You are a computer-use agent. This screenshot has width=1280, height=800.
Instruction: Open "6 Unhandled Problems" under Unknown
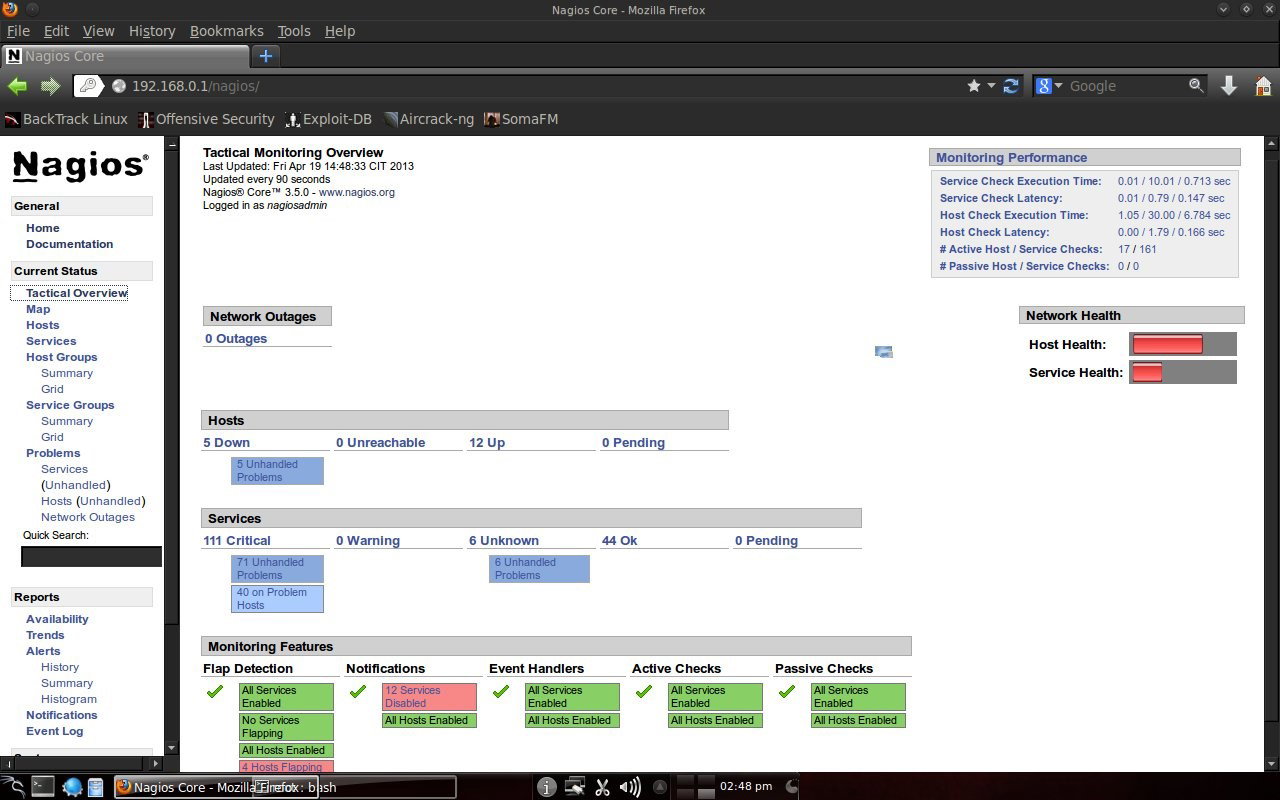539,569
